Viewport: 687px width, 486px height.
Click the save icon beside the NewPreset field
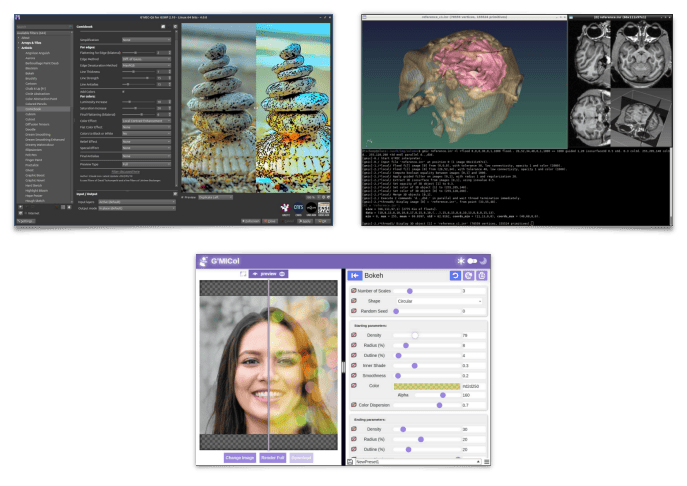tap(350, 462)
